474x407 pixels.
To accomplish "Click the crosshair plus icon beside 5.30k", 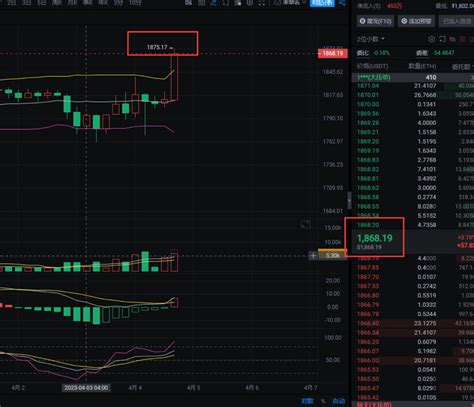I will (313, 256).
